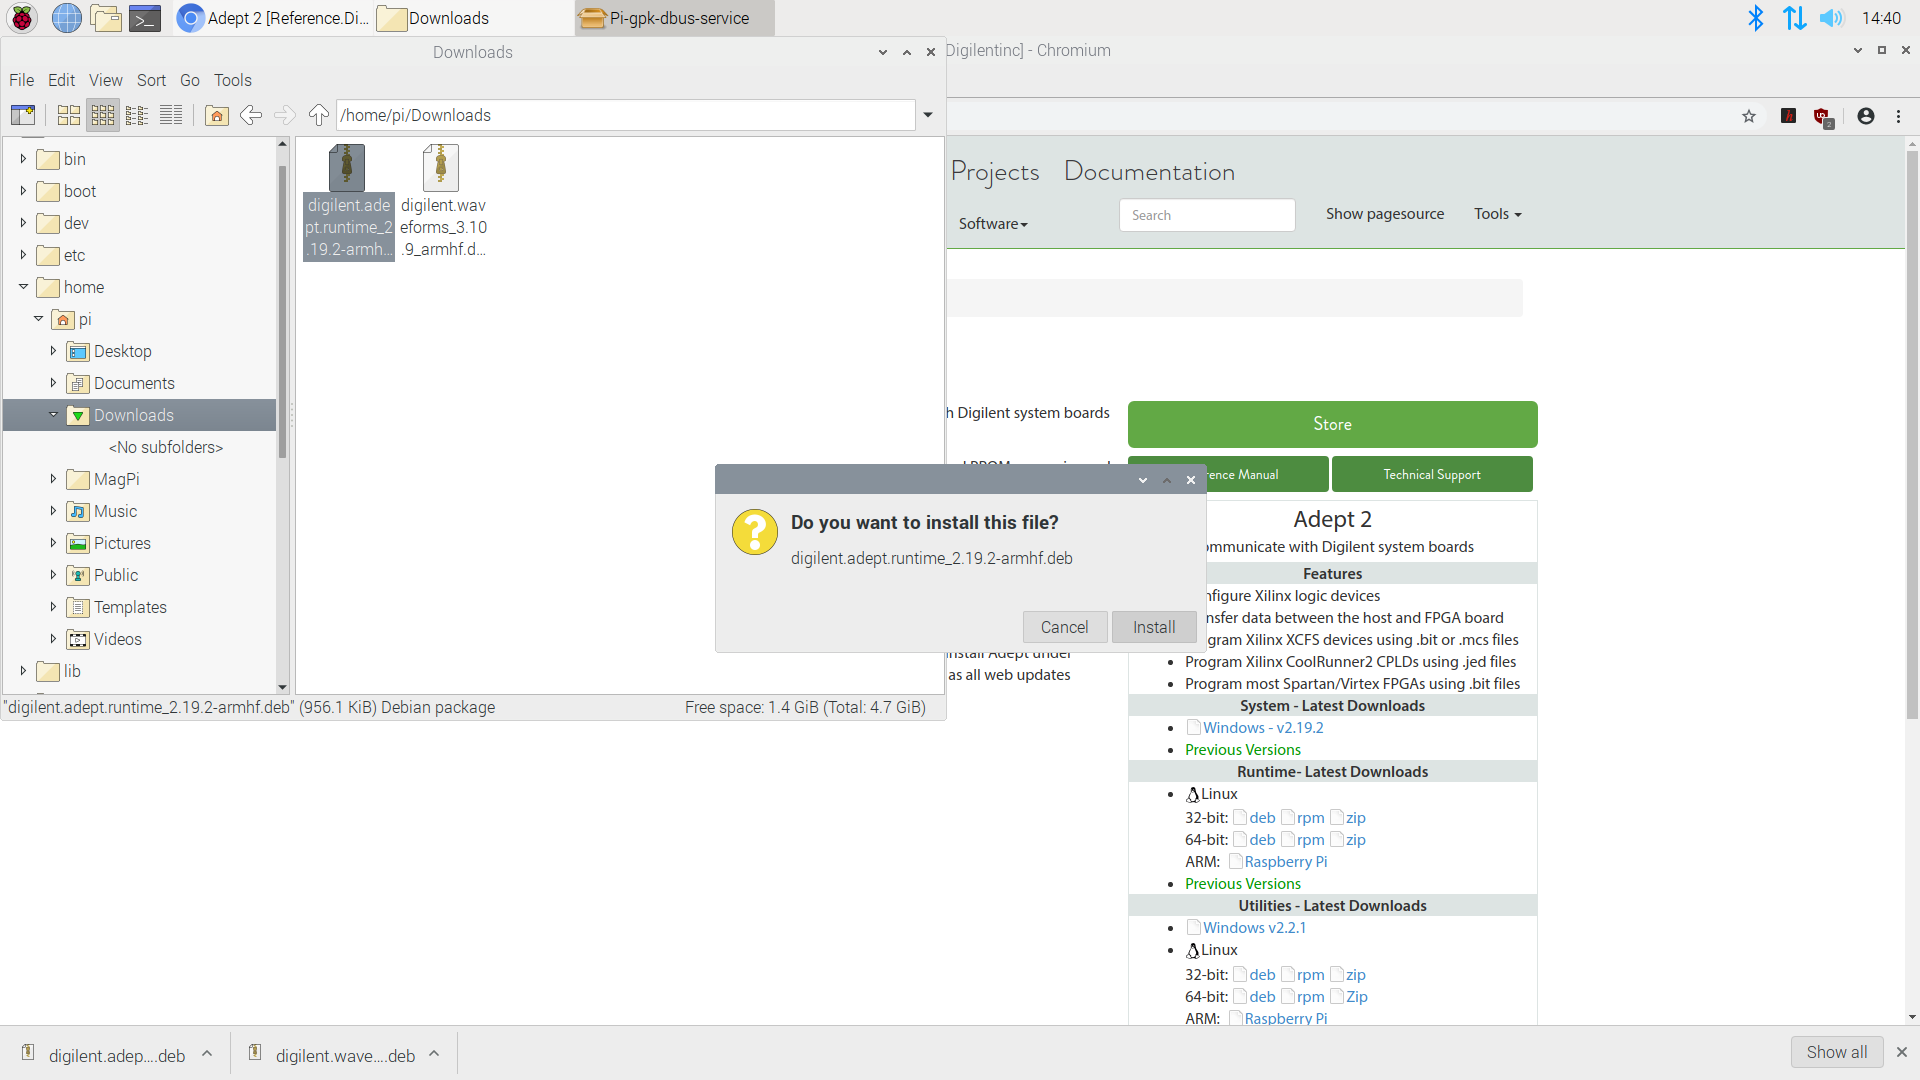Launch the web browser globe icon
This screenshot has height=1080, width=1920.
(66, 18)
